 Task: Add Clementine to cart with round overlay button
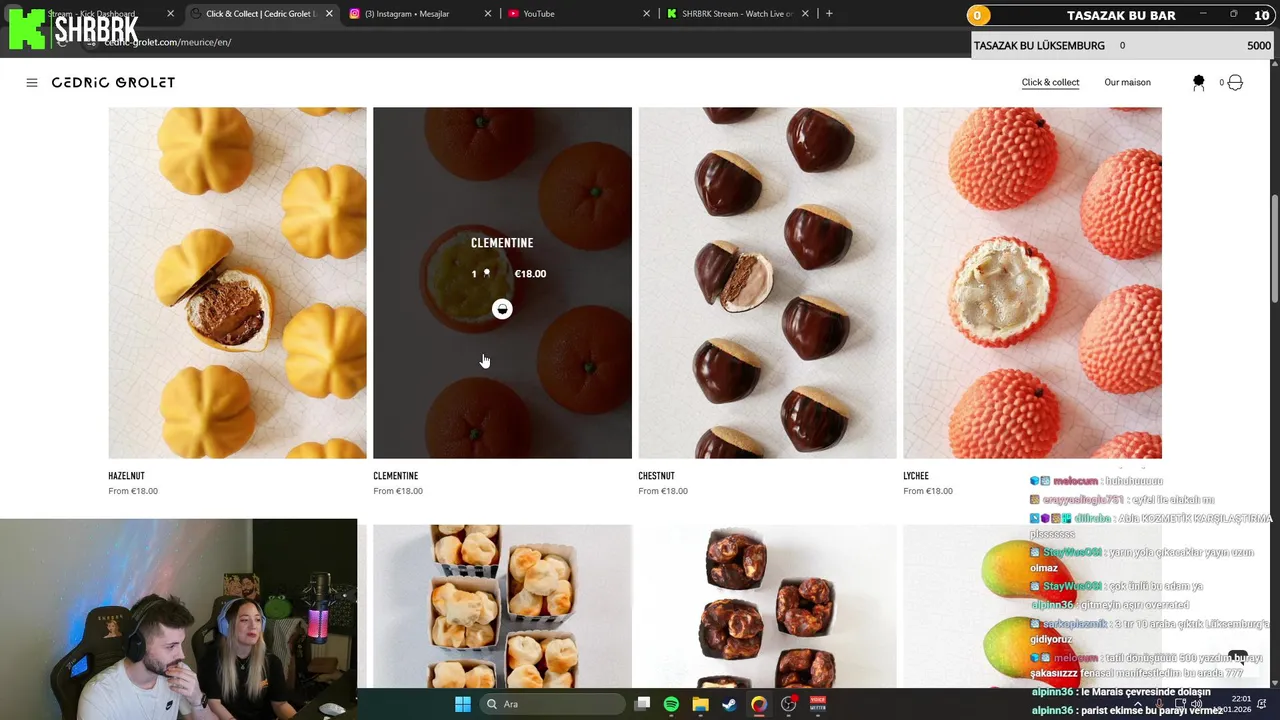[502, 309]
